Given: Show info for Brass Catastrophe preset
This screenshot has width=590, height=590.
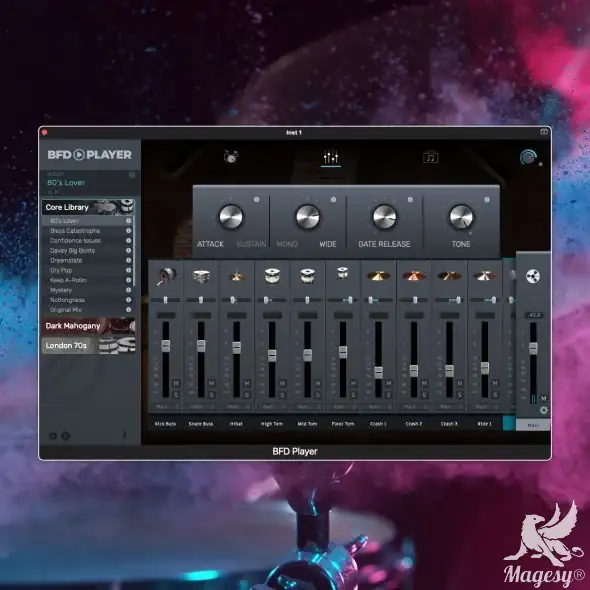Looking at the screenshot, I should point(128,231).
